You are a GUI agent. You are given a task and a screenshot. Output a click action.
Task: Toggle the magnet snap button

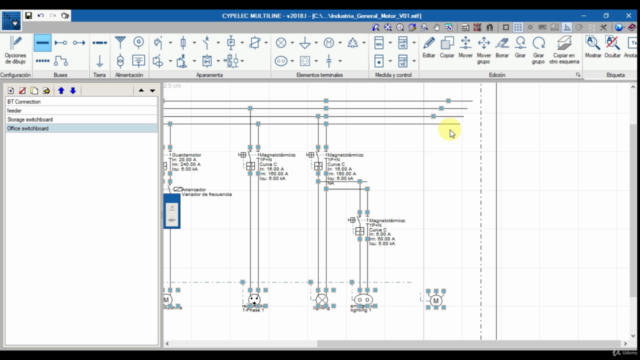pyautogui.click(x=489, y=27)
